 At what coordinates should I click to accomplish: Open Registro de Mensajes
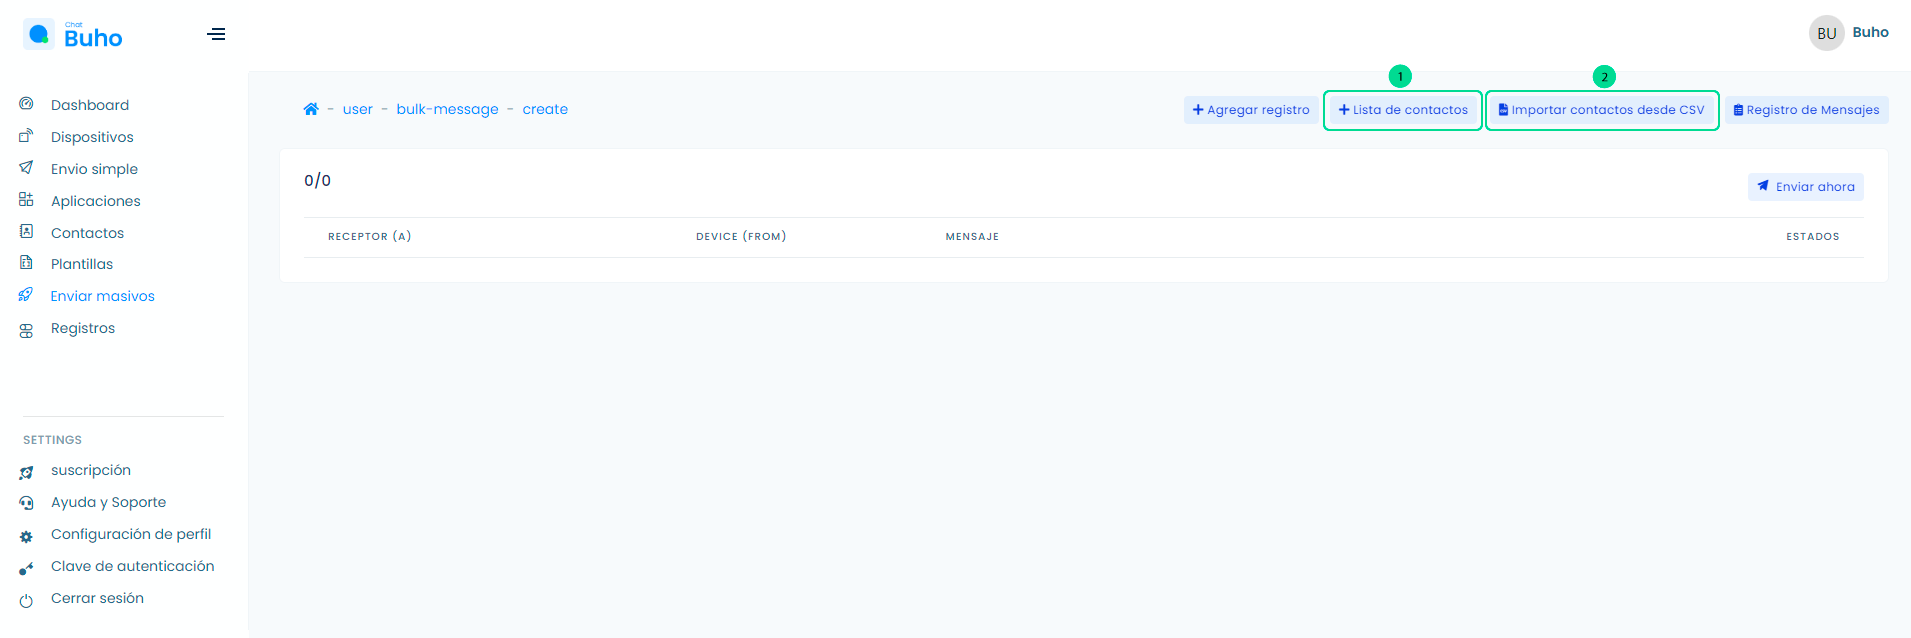tap(1806, 110)
